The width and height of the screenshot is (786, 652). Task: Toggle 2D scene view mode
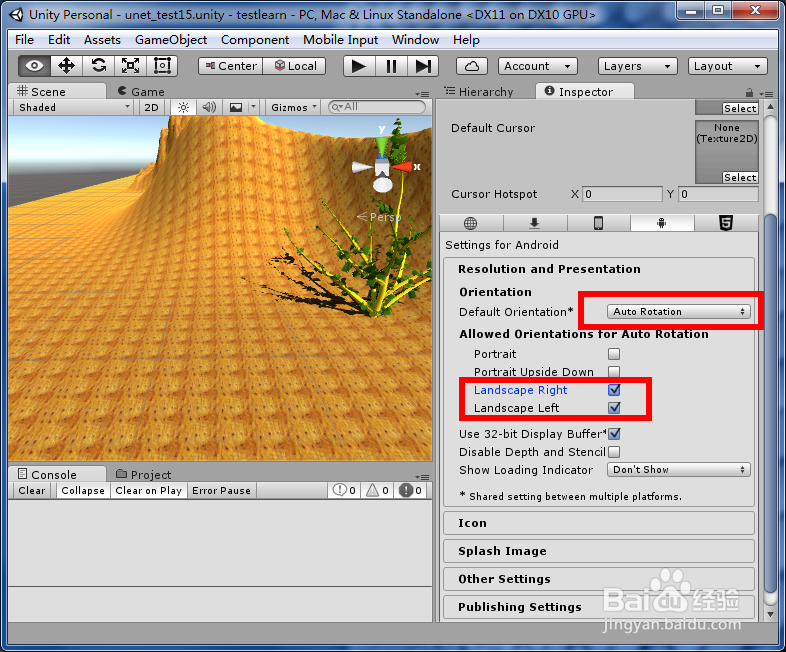point(151,107)
